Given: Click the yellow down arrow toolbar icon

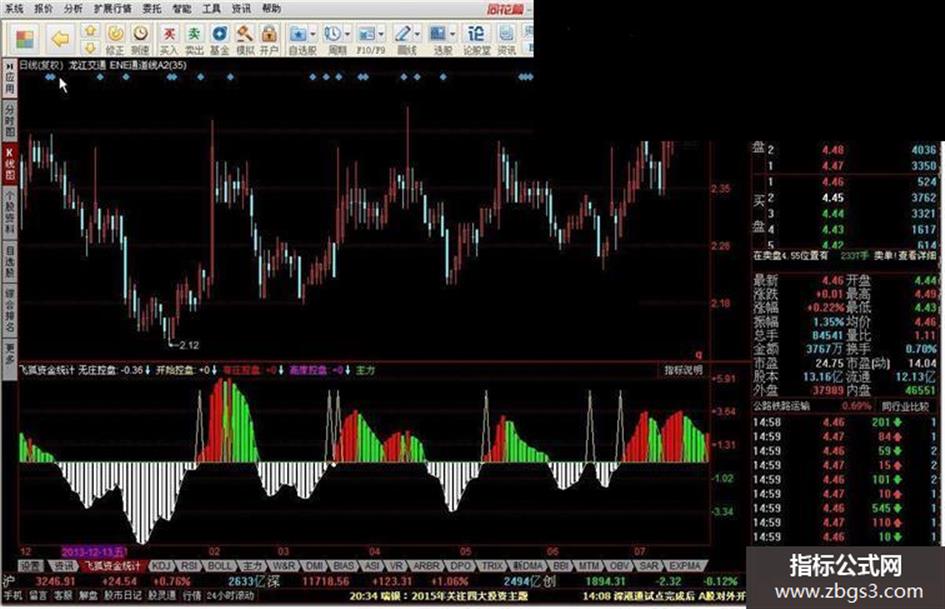Looking at the screenshot, I should (x=90, y=47).
